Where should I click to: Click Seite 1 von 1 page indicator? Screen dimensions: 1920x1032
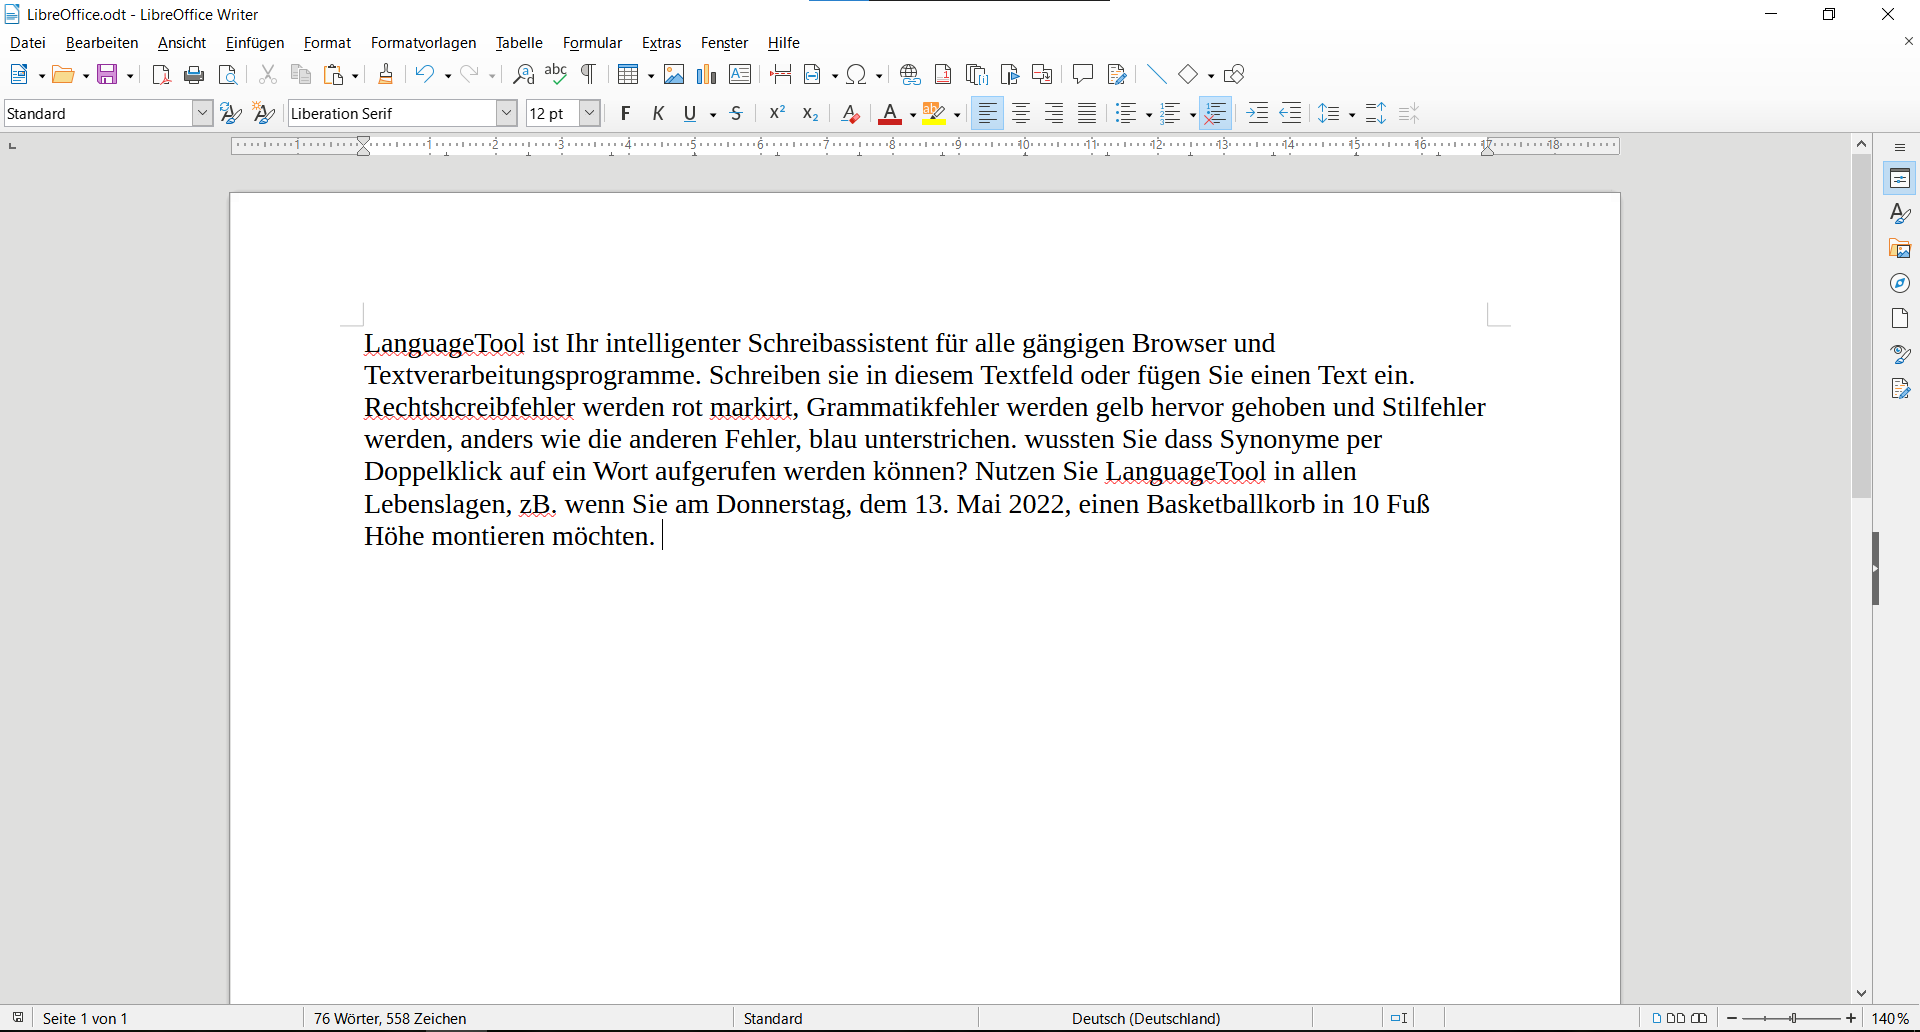(85, 1018)
